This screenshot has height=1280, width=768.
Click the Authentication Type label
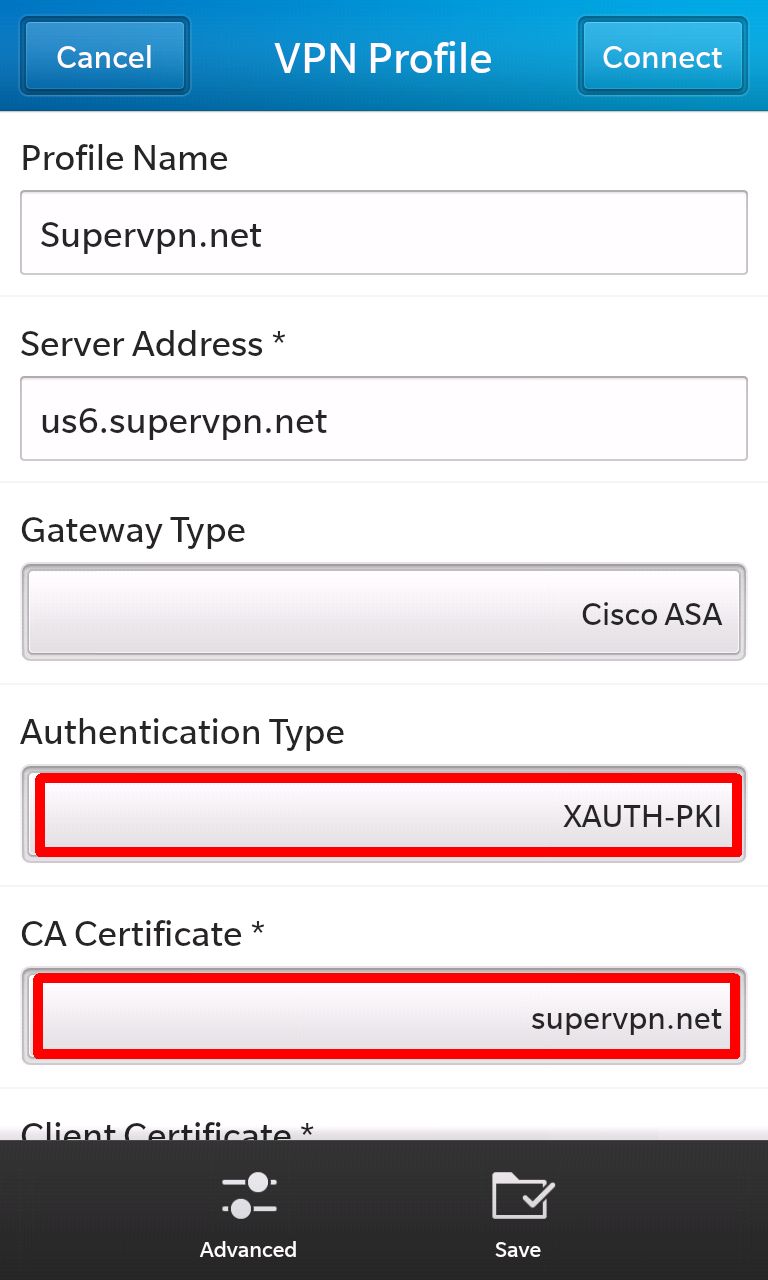tap(183, 733)
